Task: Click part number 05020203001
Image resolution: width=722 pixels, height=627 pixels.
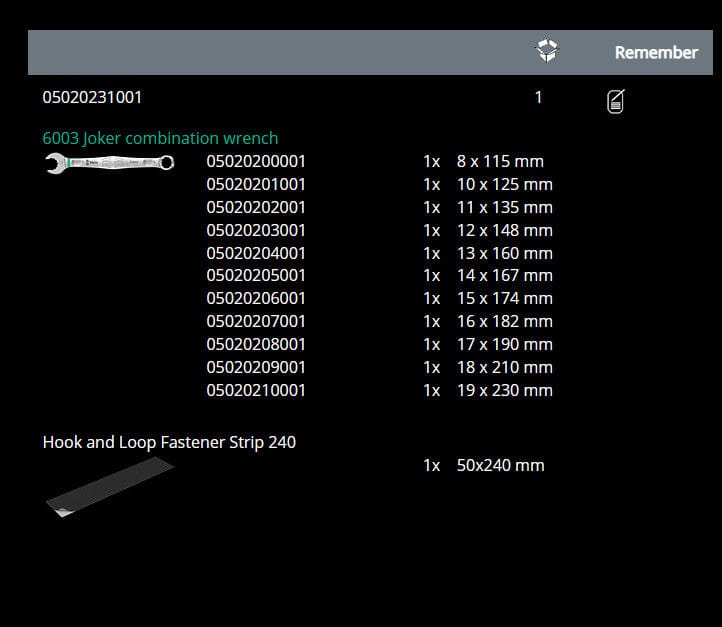Action: 256,230
